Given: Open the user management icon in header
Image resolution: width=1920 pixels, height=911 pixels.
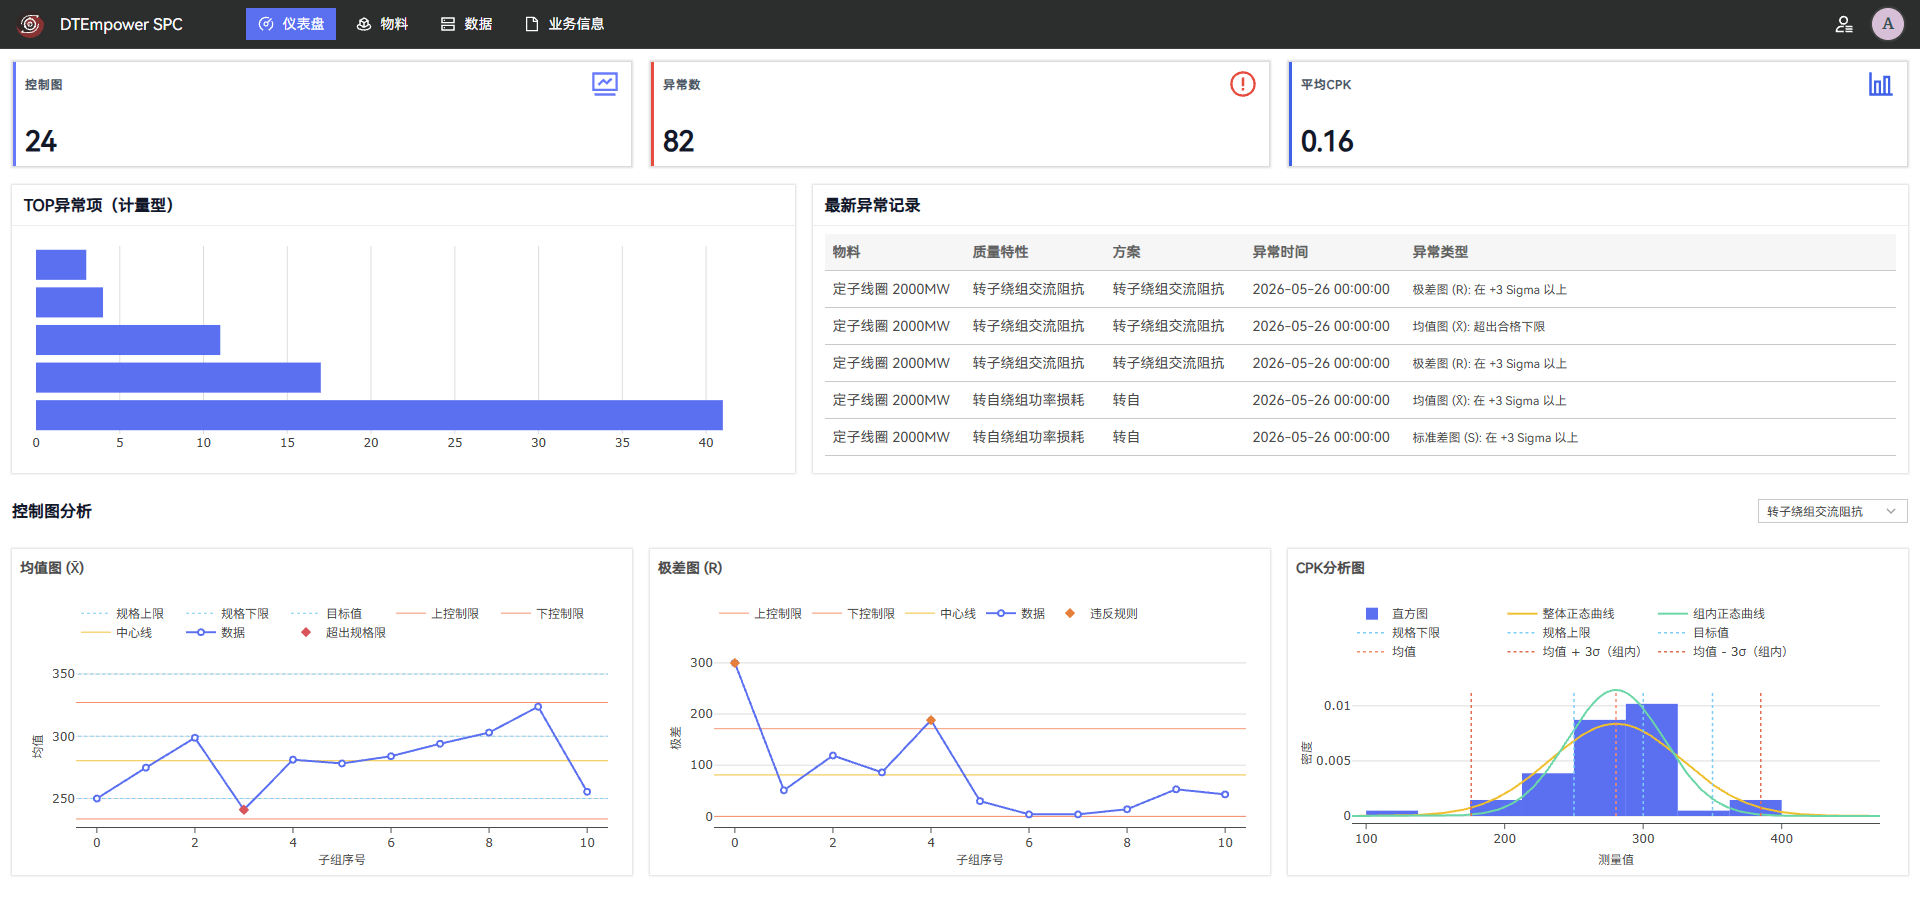Looking at the screenshot, I should (x=1844, y=24).
